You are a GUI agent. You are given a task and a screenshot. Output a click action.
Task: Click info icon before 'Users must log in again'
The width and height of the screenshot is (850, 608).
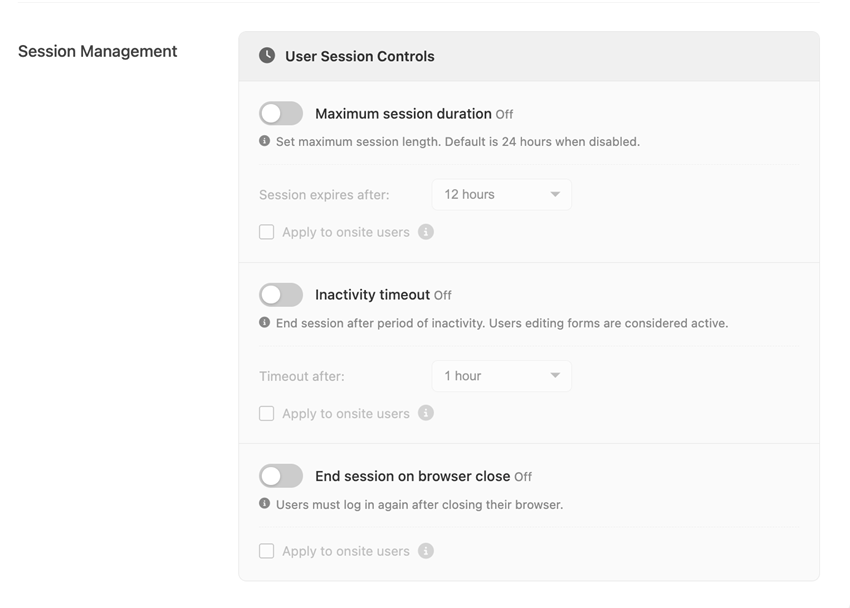point(265,503)
